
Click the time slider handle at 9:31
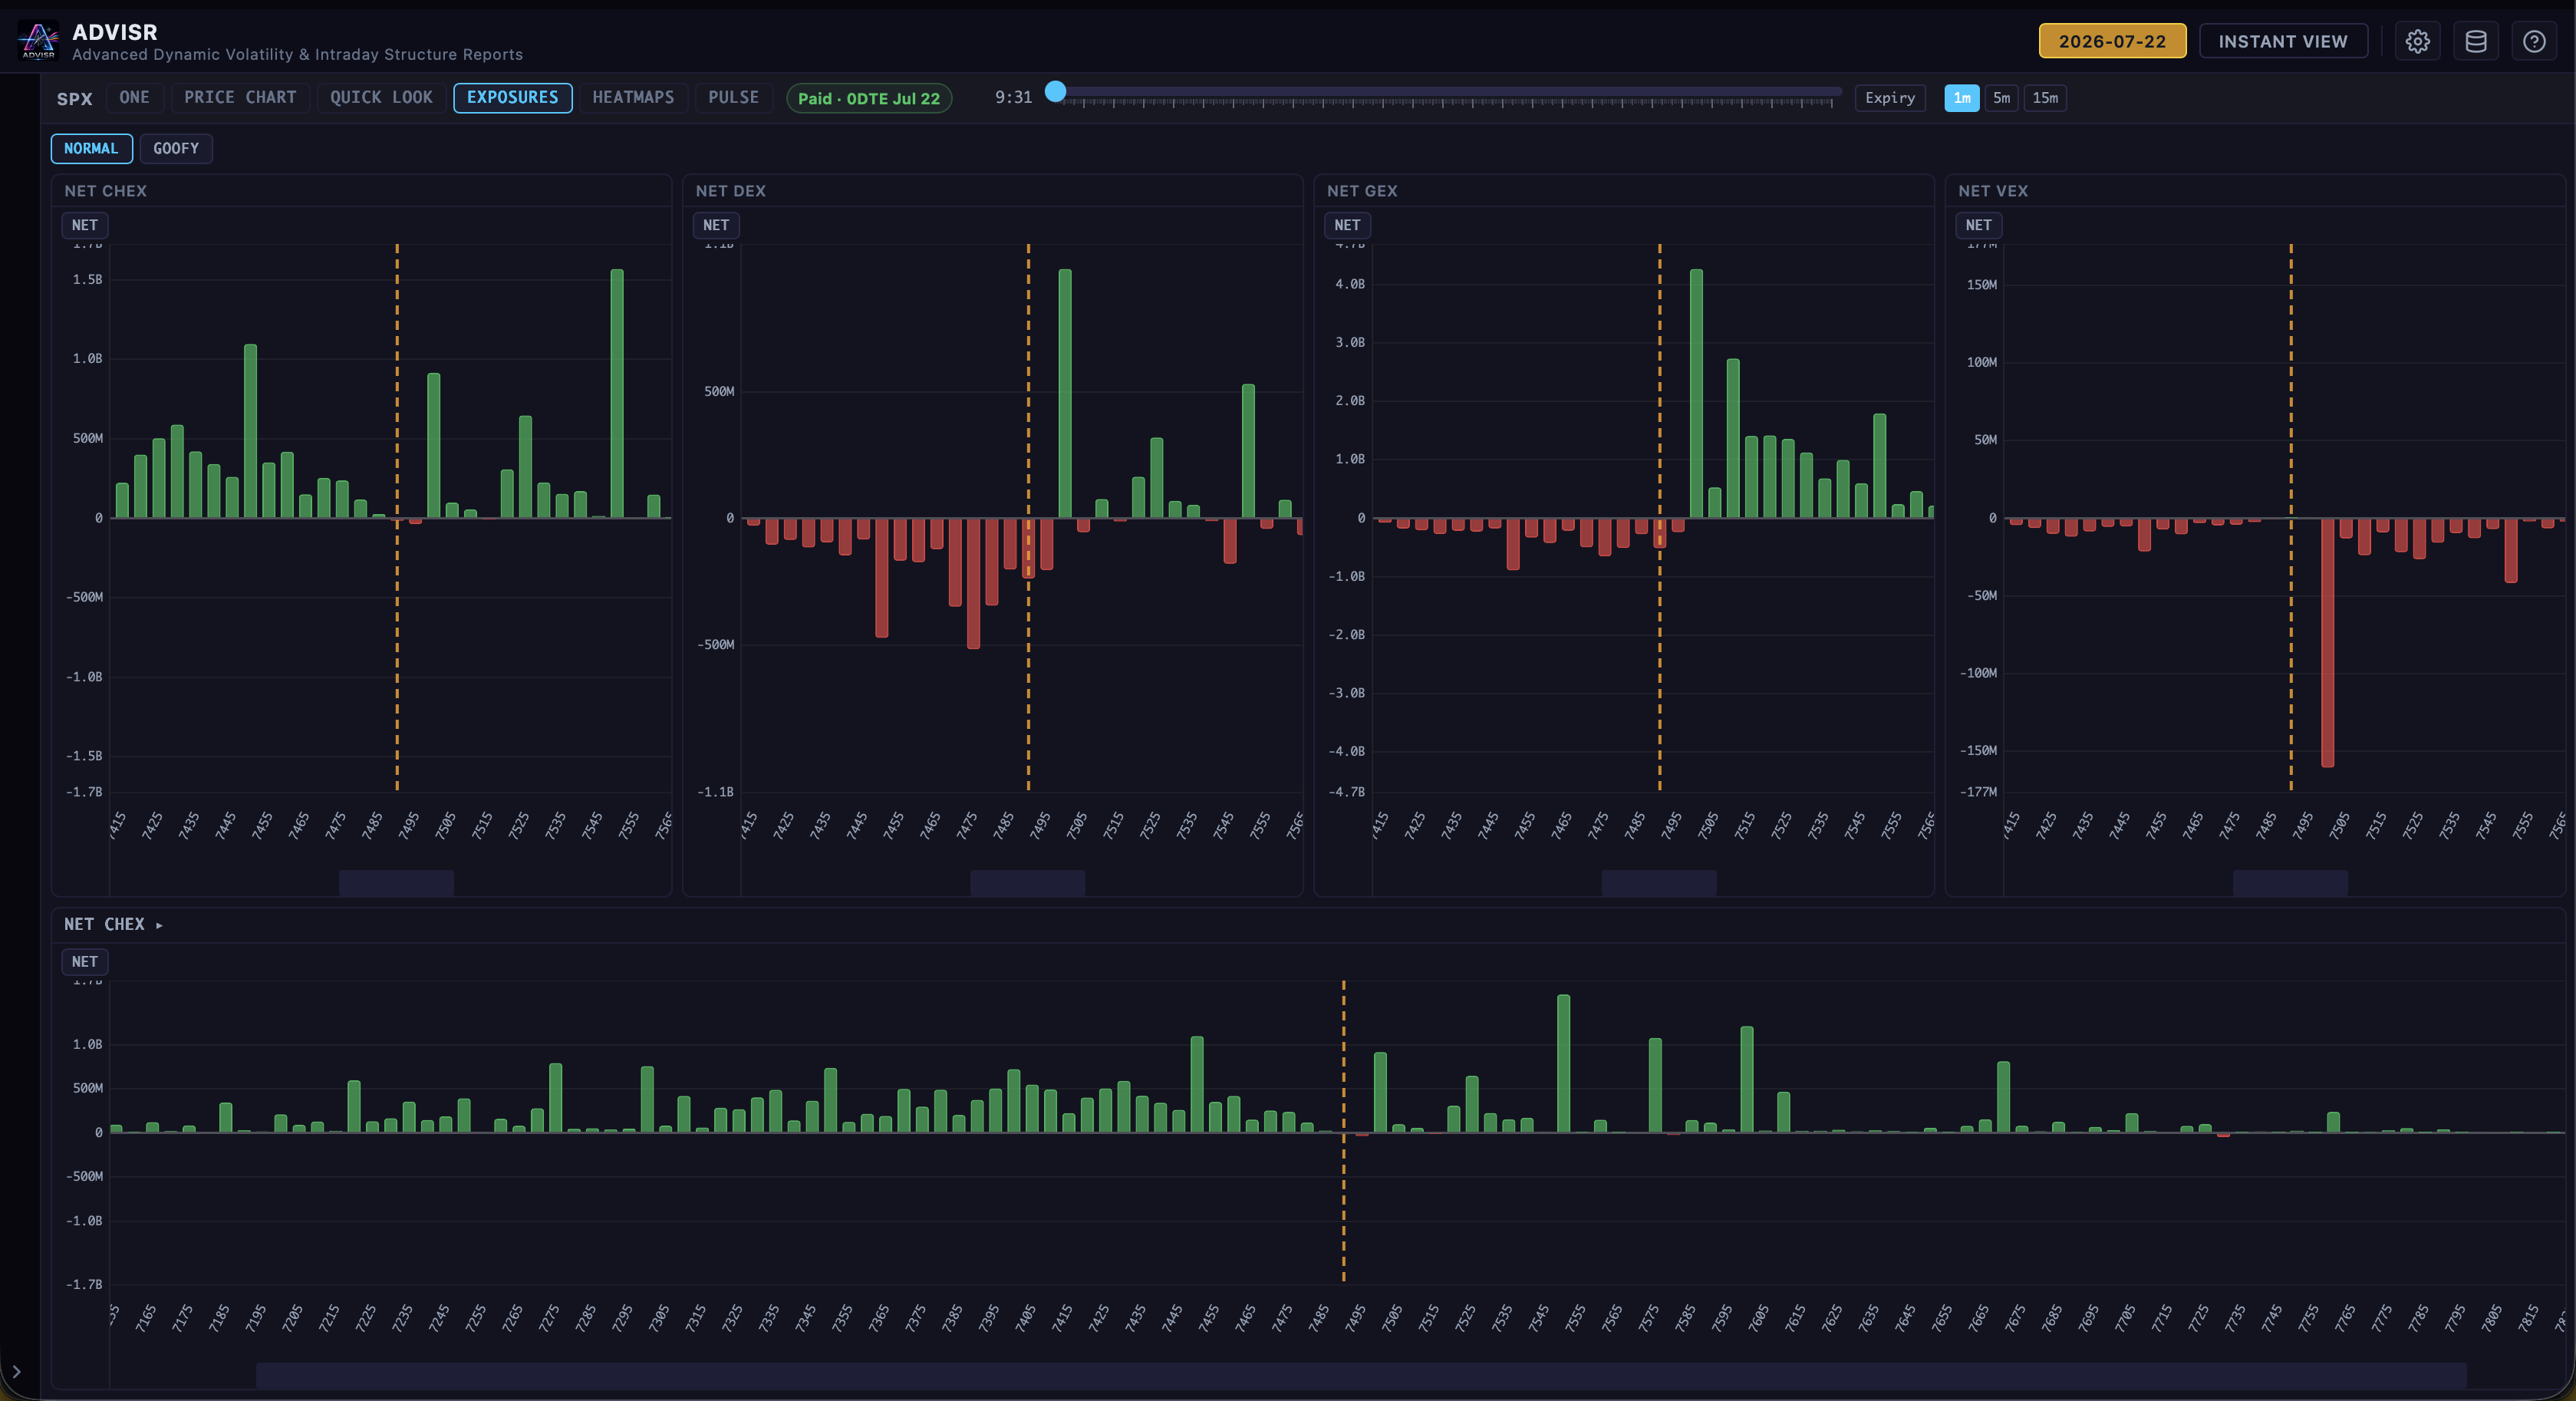pos(1055,92)
